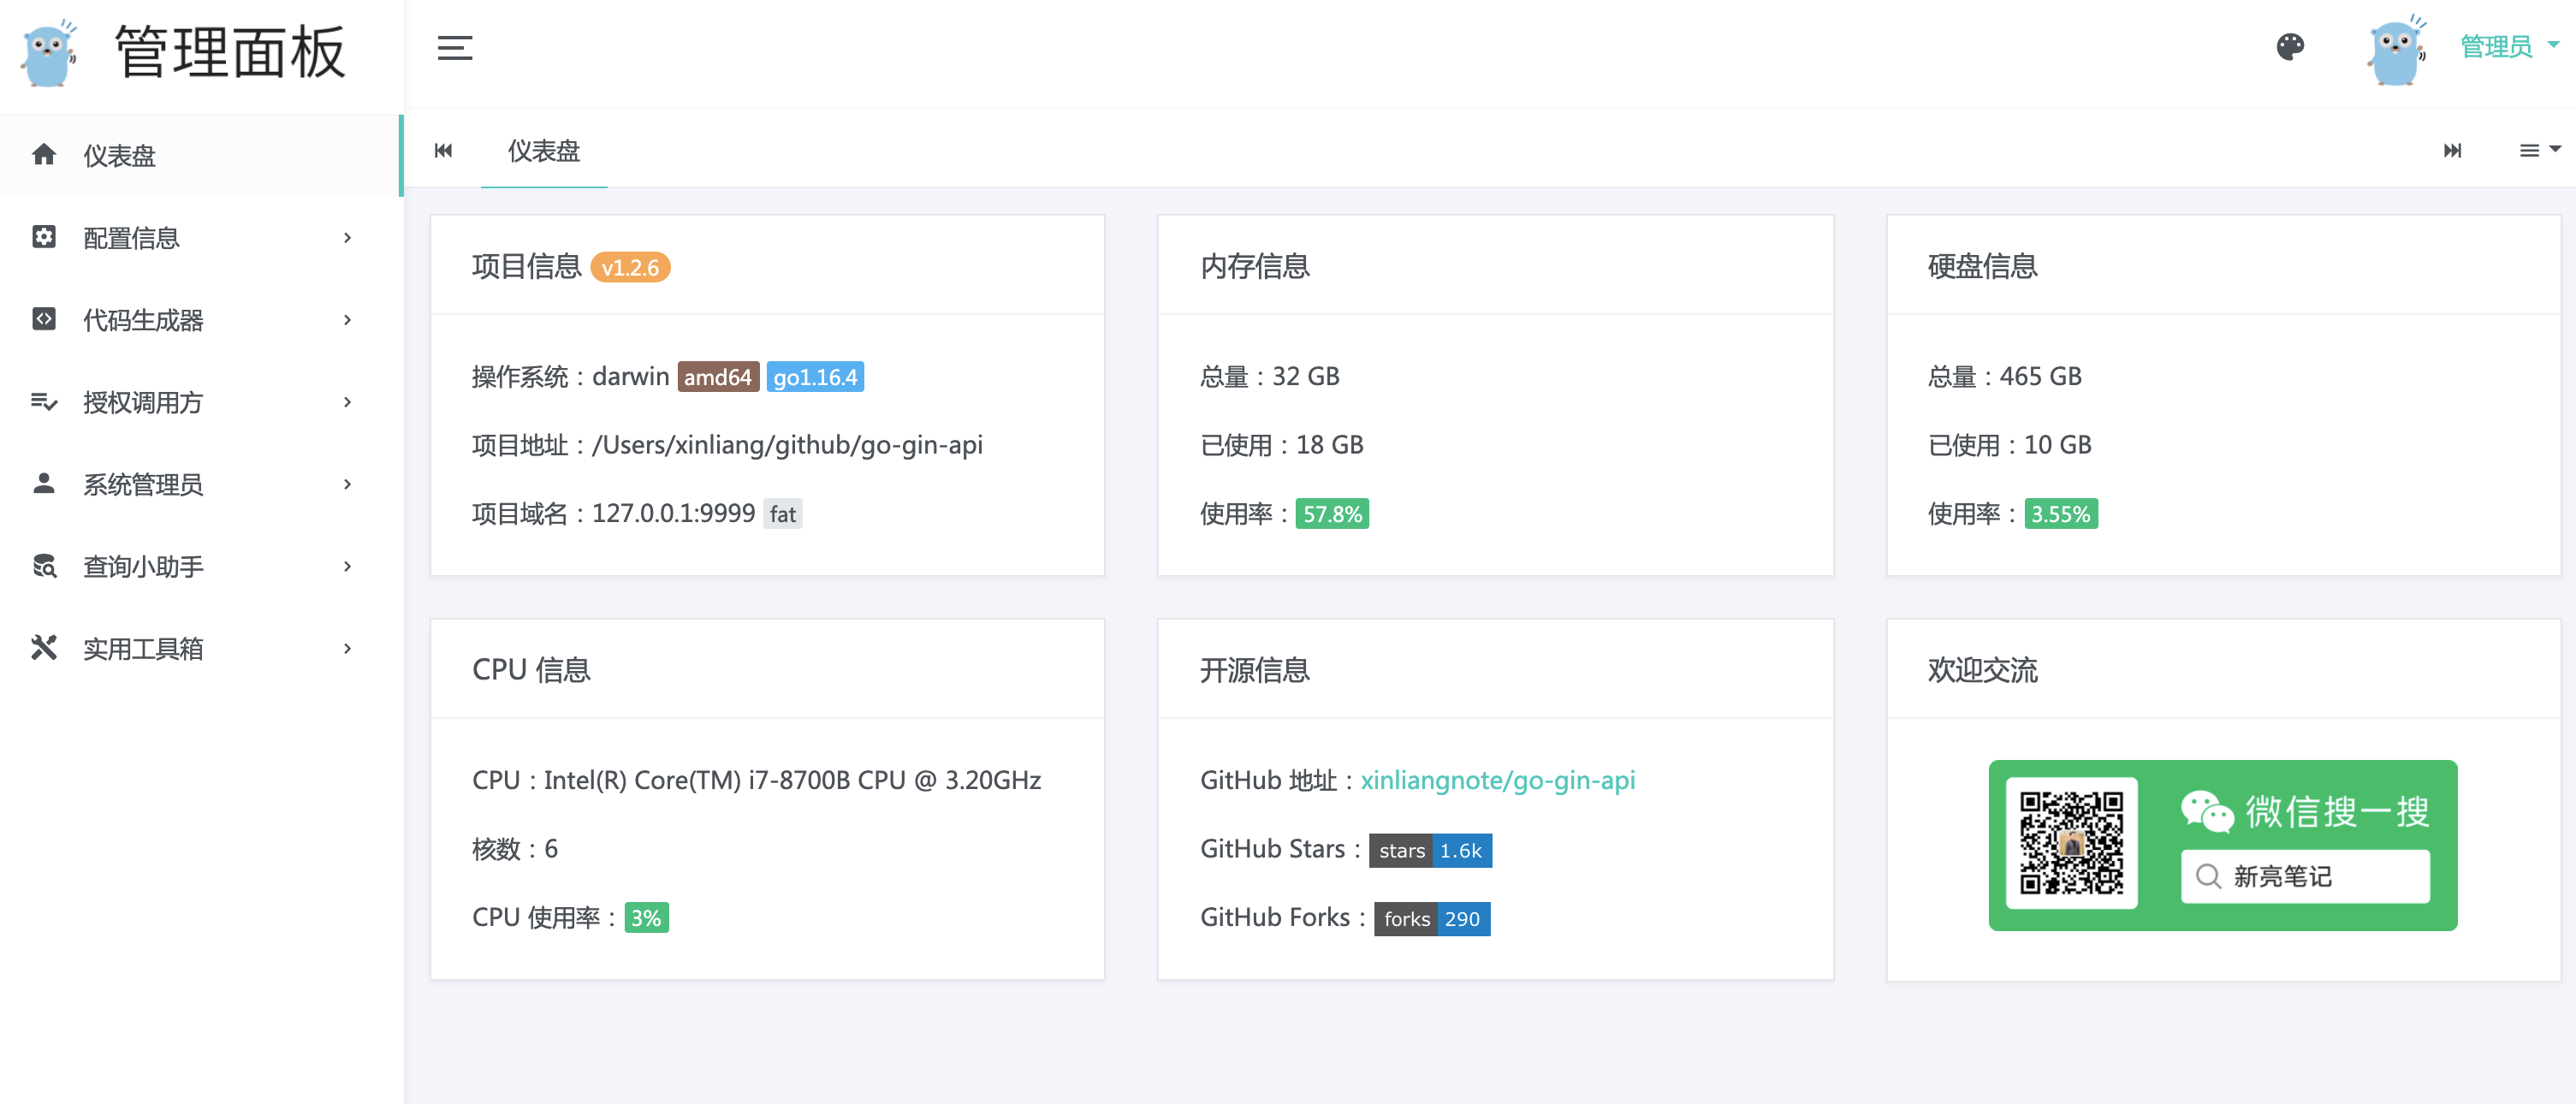
Task: Click the 查询小助手 database search icon
Action: click(44, 566)
